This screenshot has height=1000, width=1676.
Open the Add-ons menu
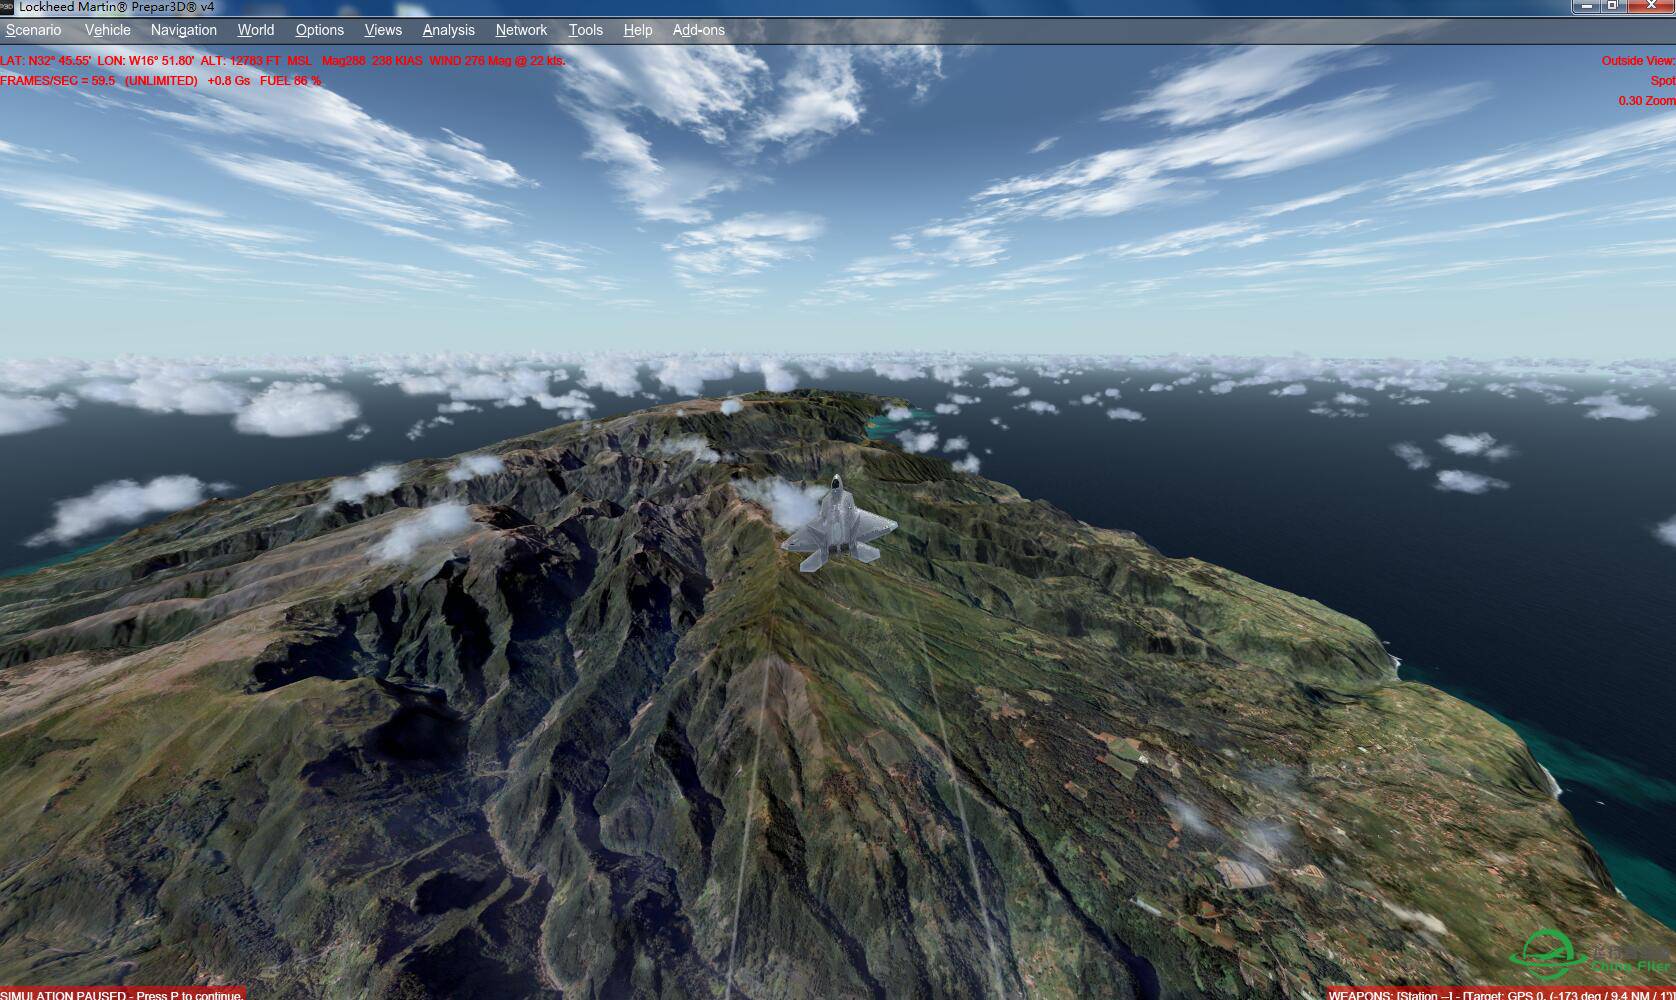click(x=698, y=30)
